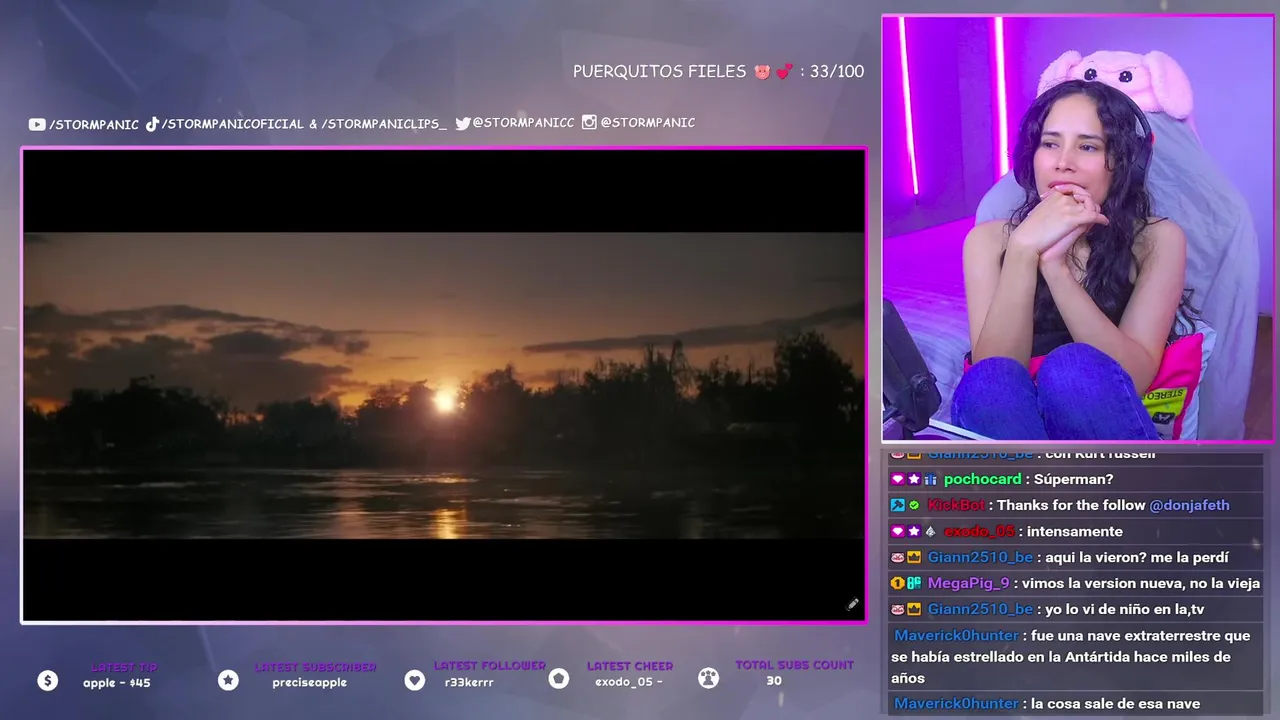This screenshot has height=720, width=1280.
Task: Click the pink heart badge beside pochocard
Action: pyautogui.click(x=897, y=479)
